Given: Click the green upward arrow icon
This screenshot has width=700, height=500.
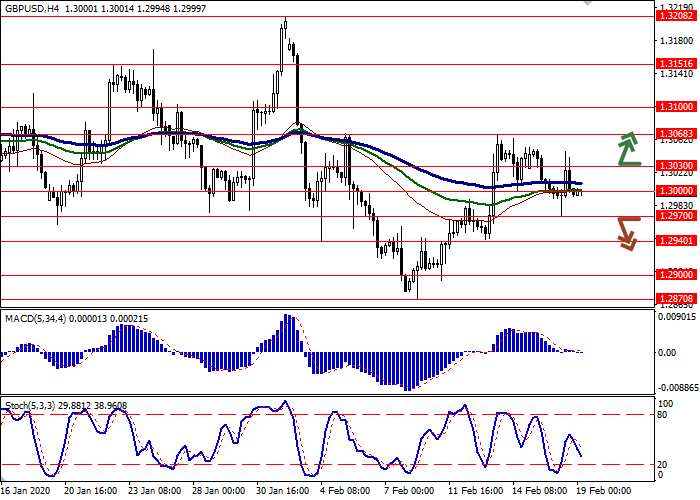Looking at the screenshot, I should (x=627, y=148).
